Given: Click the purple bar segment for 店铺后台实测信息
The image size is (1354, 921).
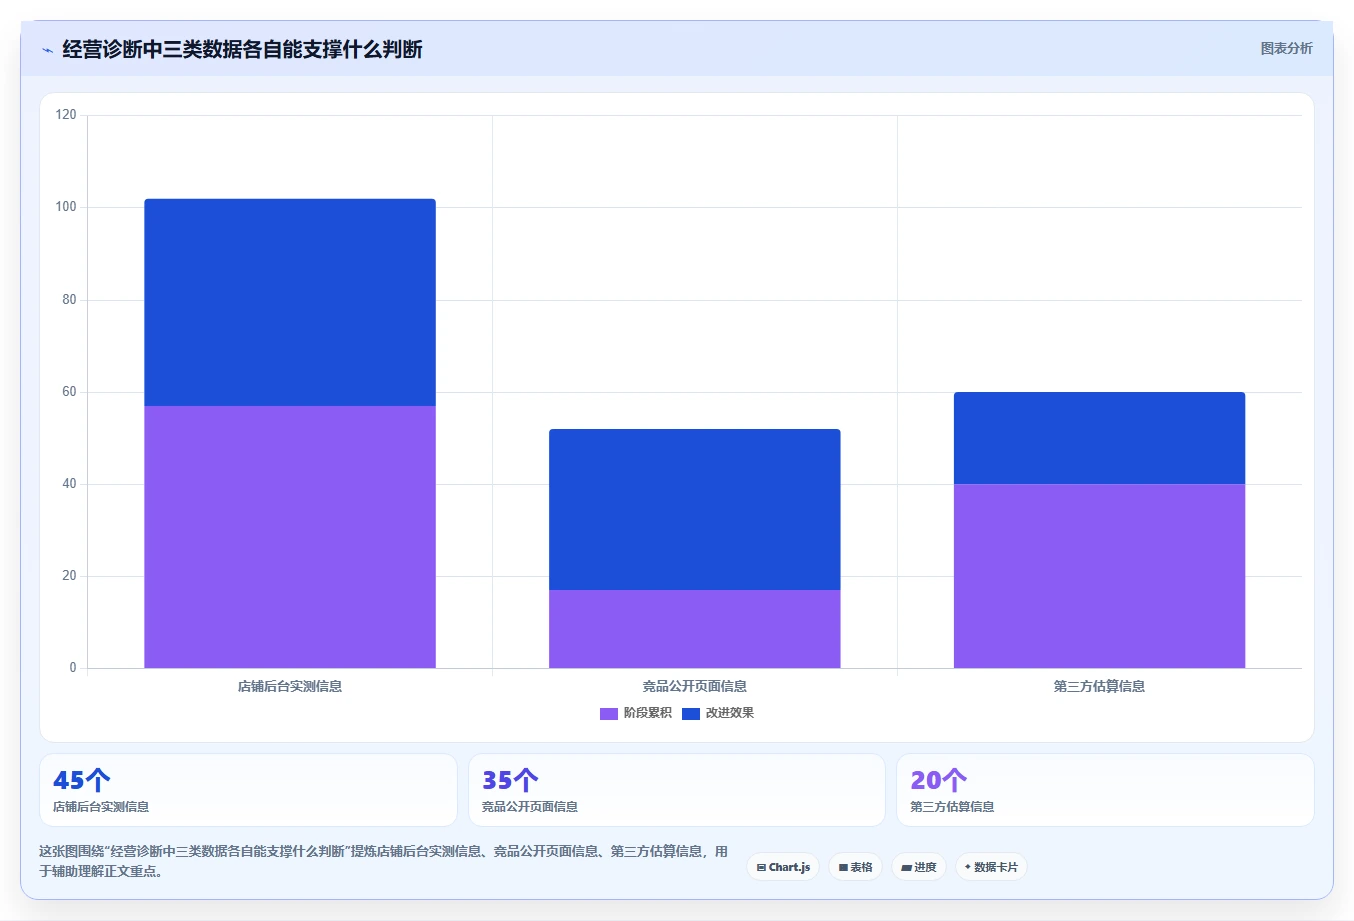Looking at the screenshot, I should click(x=290, y=537).
